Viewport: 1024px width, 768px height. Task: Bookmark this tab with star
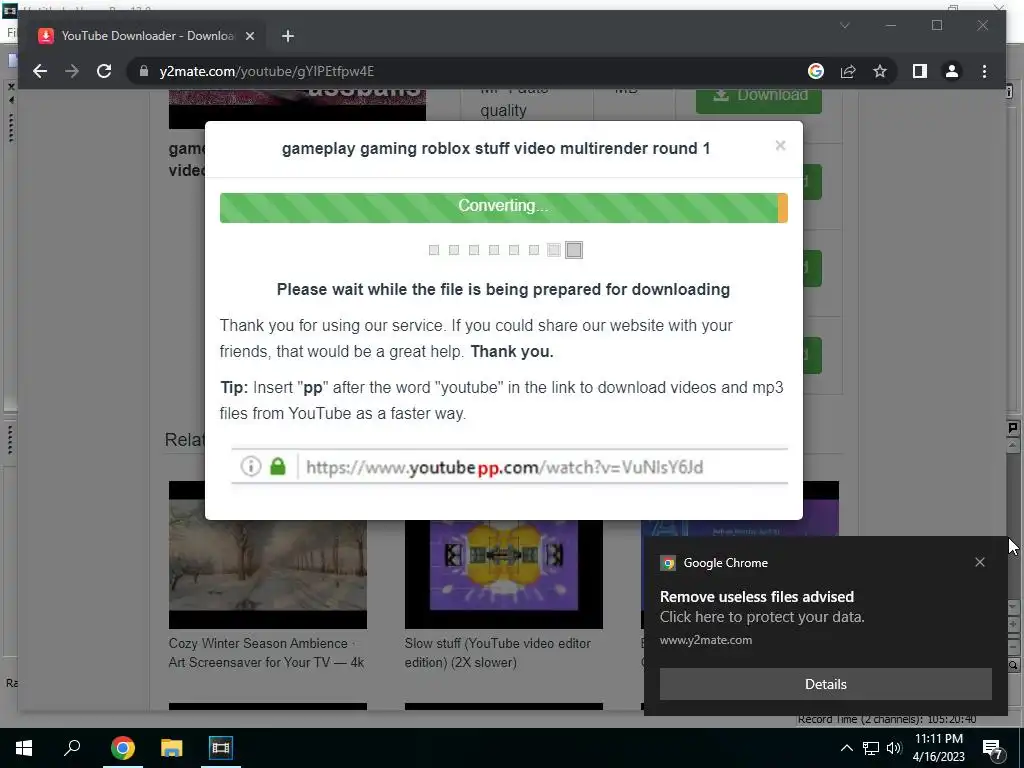coord(880,71)
